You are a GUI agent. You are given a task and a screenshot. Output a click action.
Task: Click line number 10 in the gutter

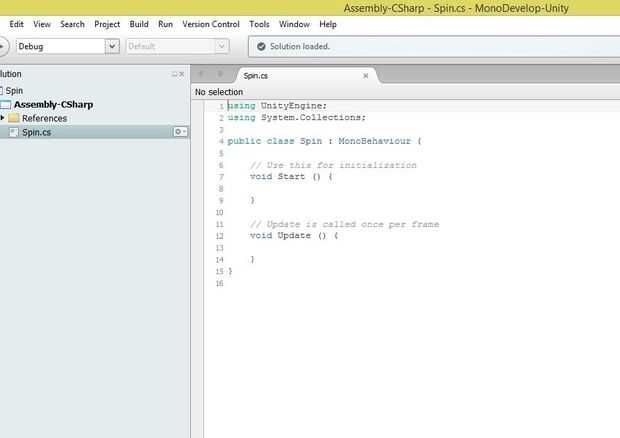point(219,212)
